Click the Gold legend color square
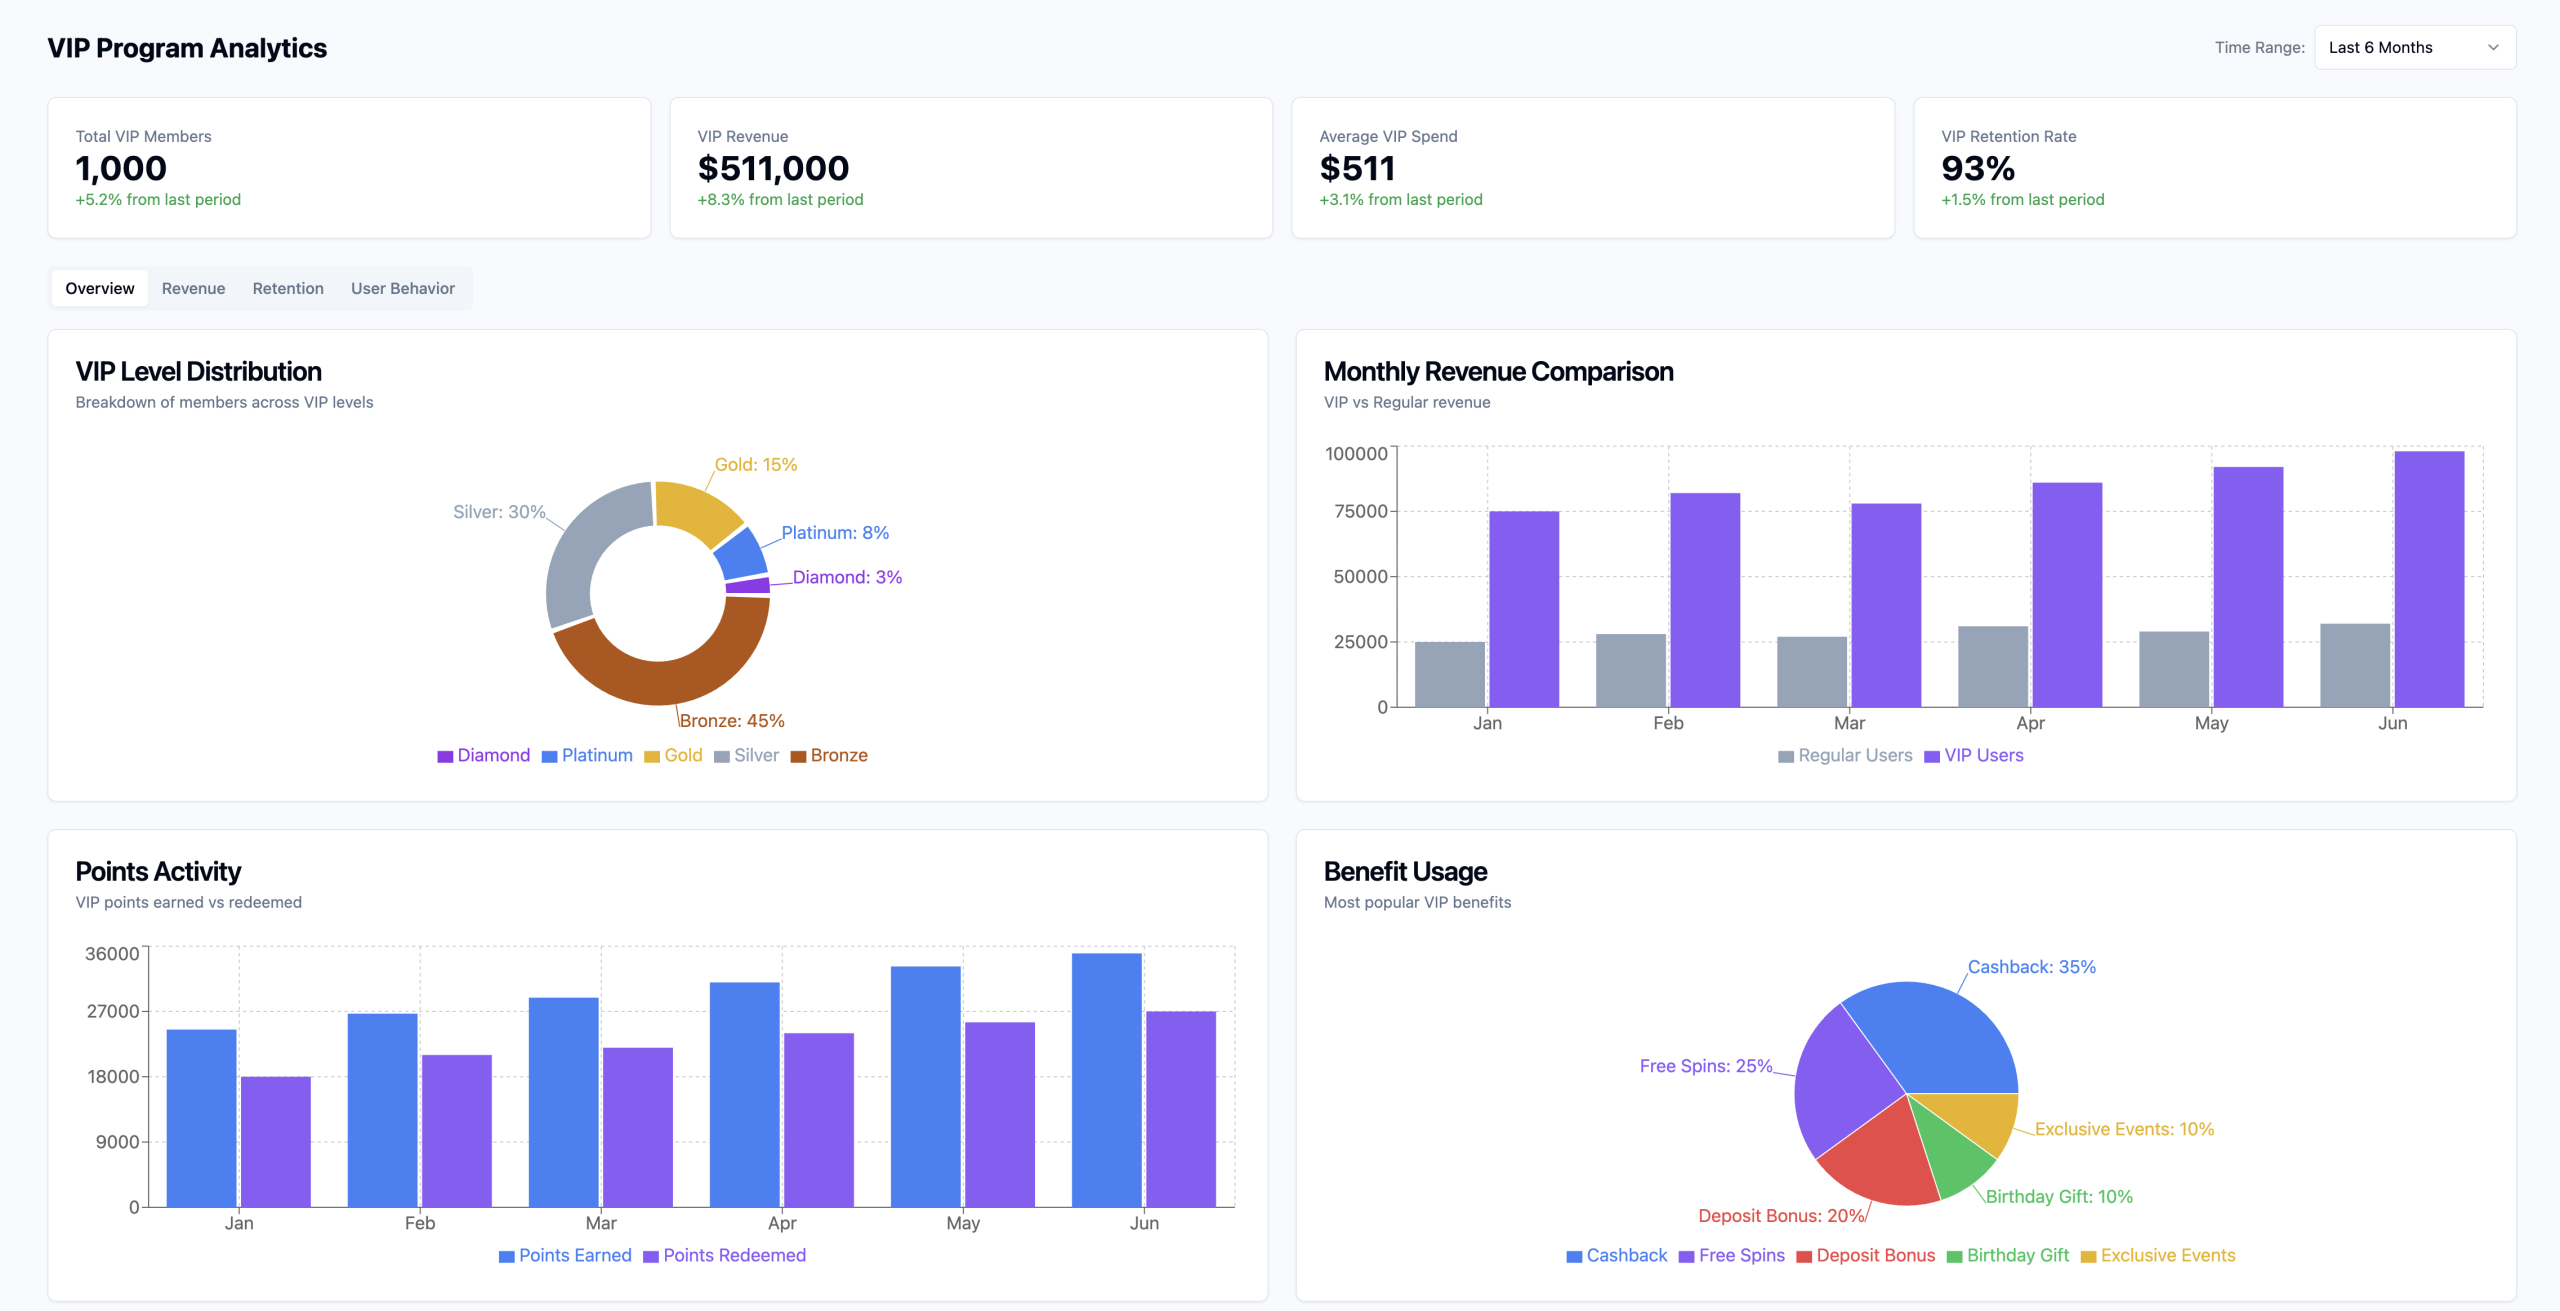The image size is (2560, 1311). tap(652, 756)
